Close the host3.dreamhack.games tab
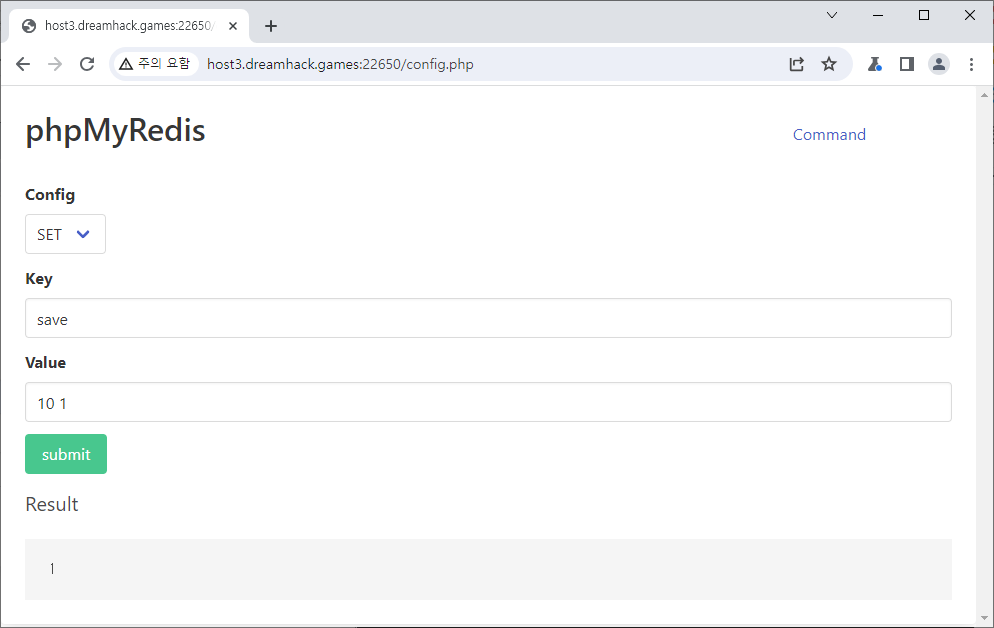Viewport: 994px width, 628px height. pyautogui.click(x=233, y=26)
